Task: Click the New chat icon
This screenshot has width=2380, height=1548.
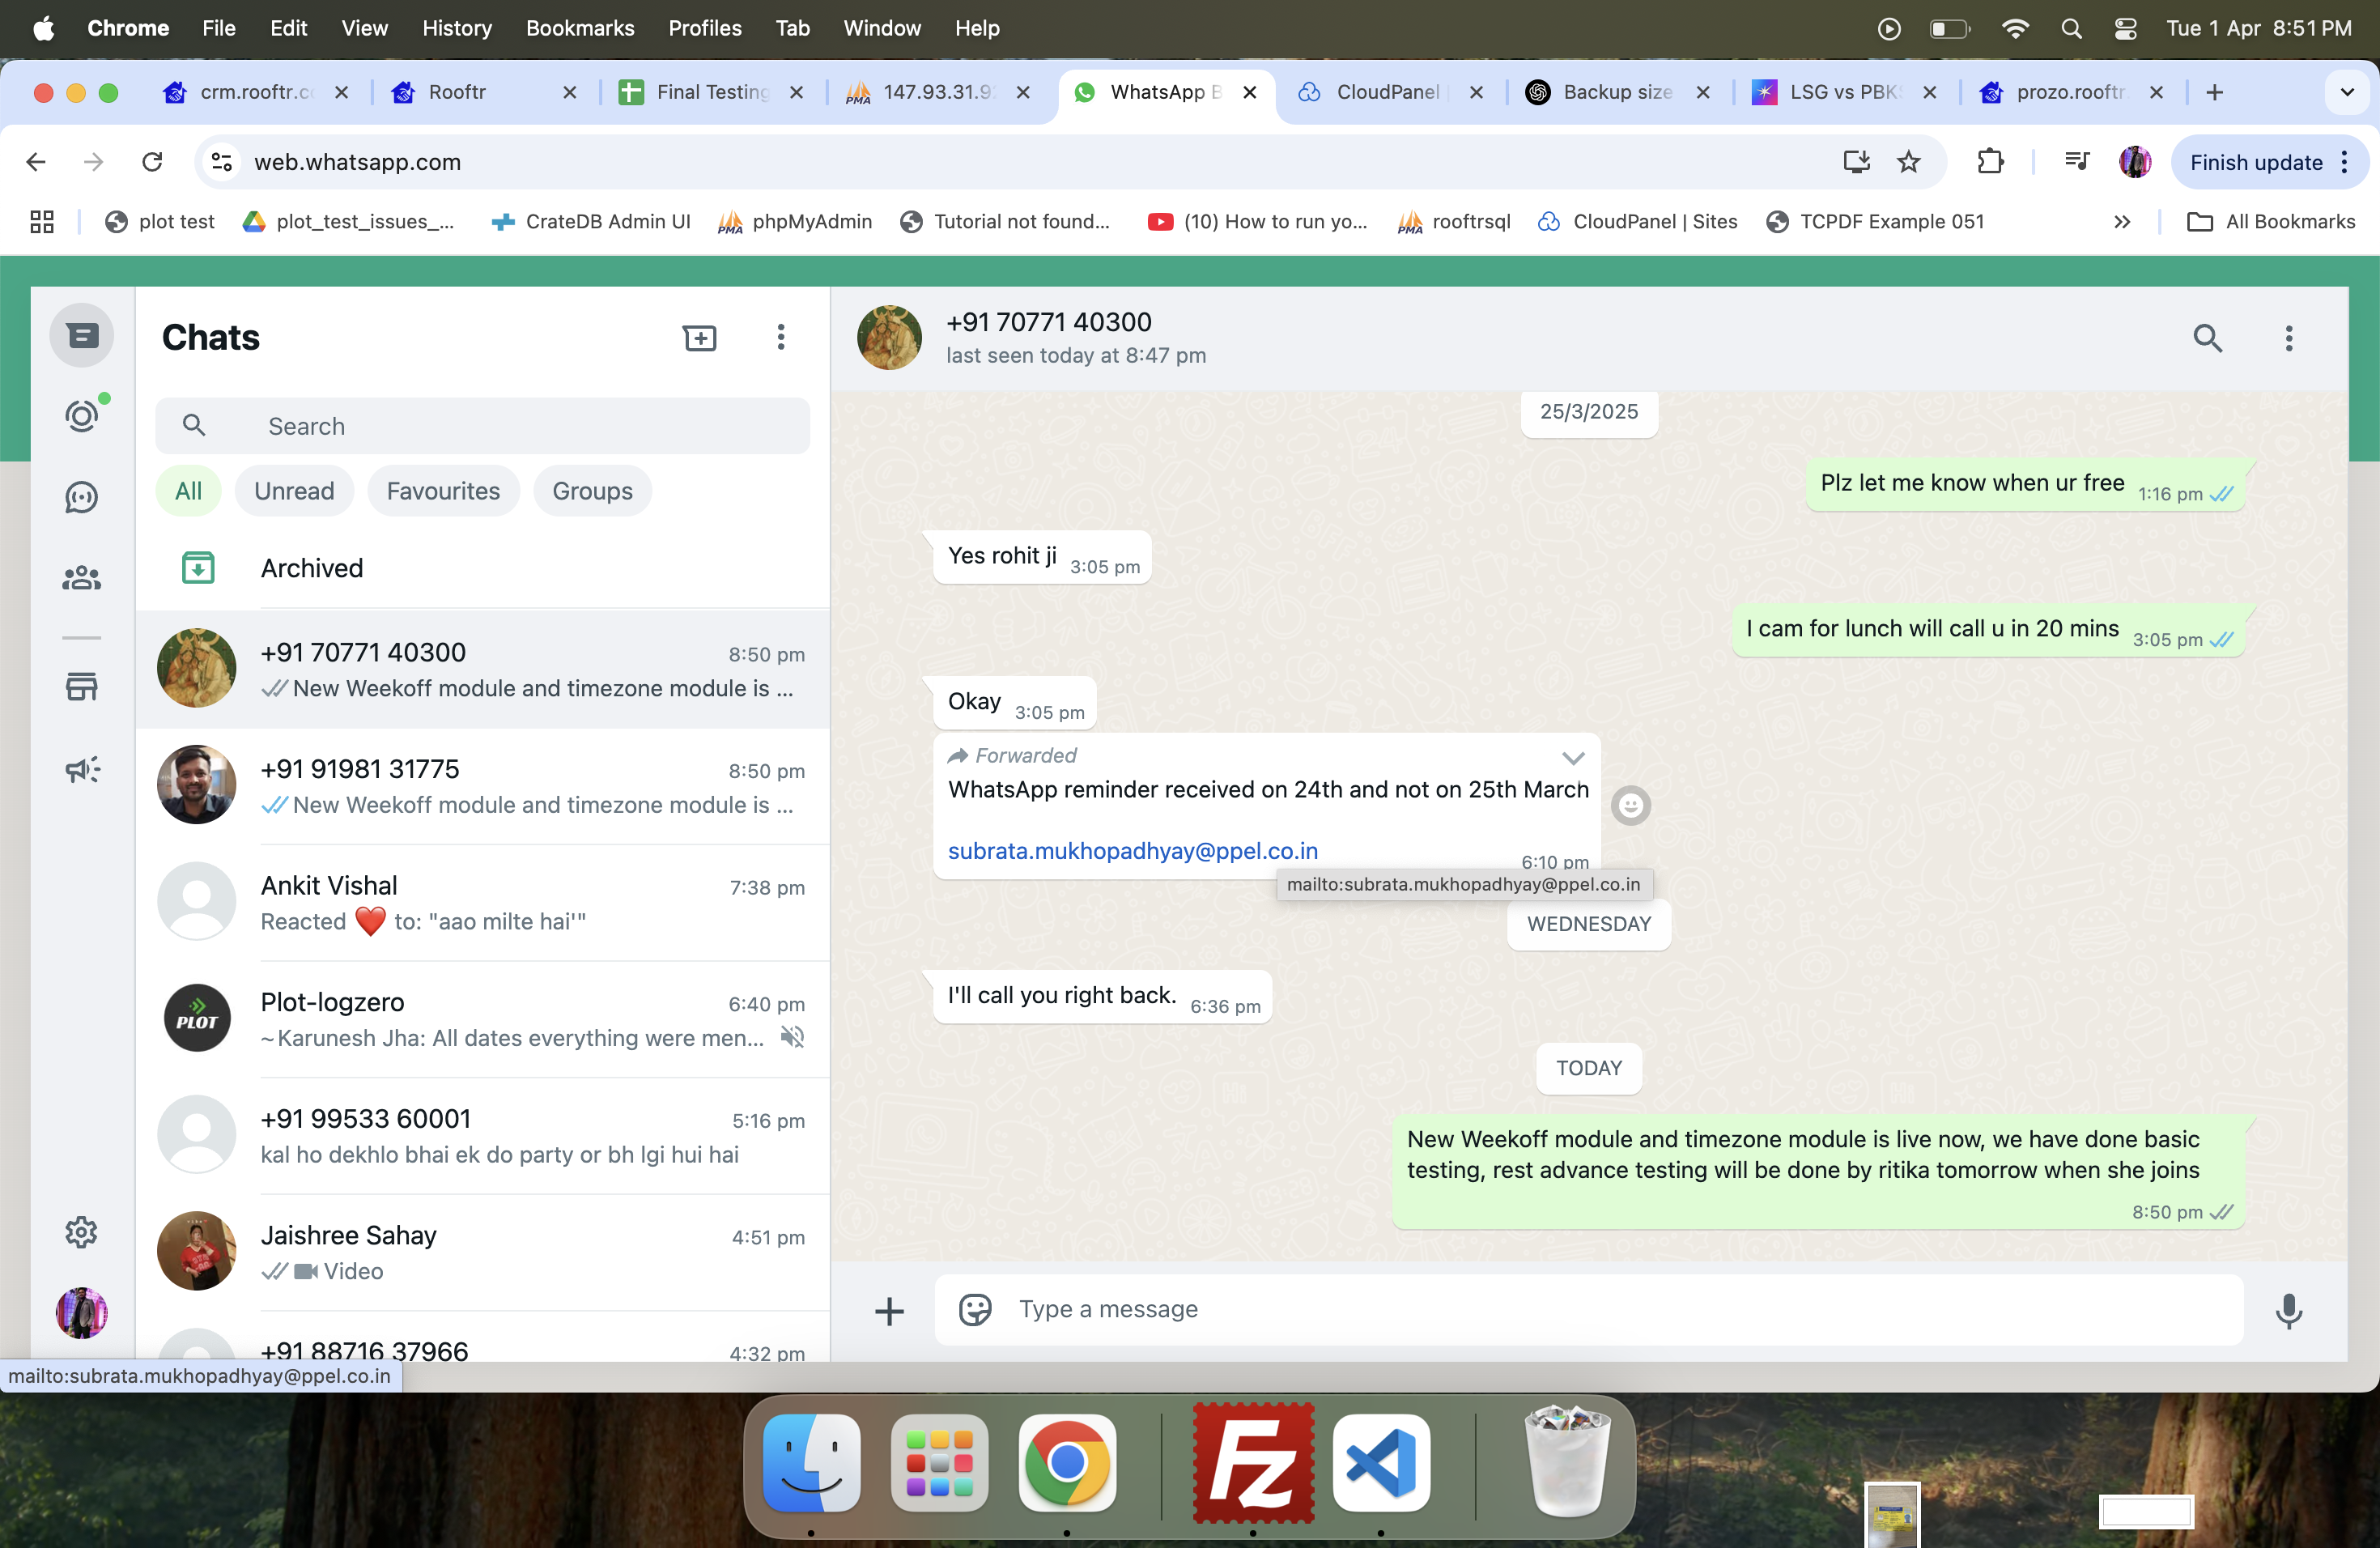Action: (699, 338)
